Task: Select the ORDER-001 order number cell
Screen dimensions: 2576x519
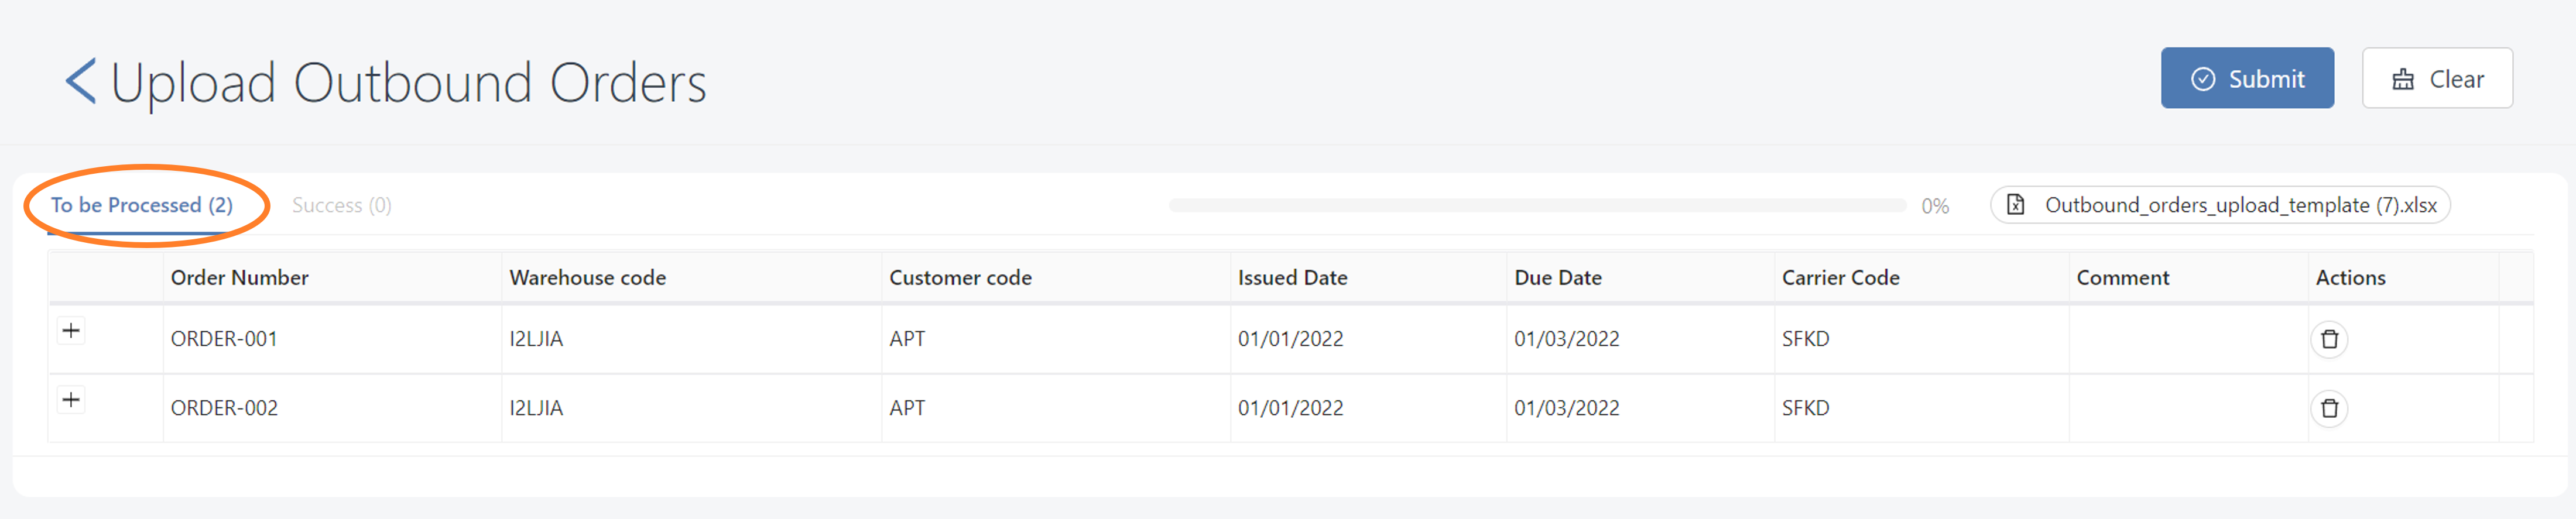Action: (x=224, y=339)
